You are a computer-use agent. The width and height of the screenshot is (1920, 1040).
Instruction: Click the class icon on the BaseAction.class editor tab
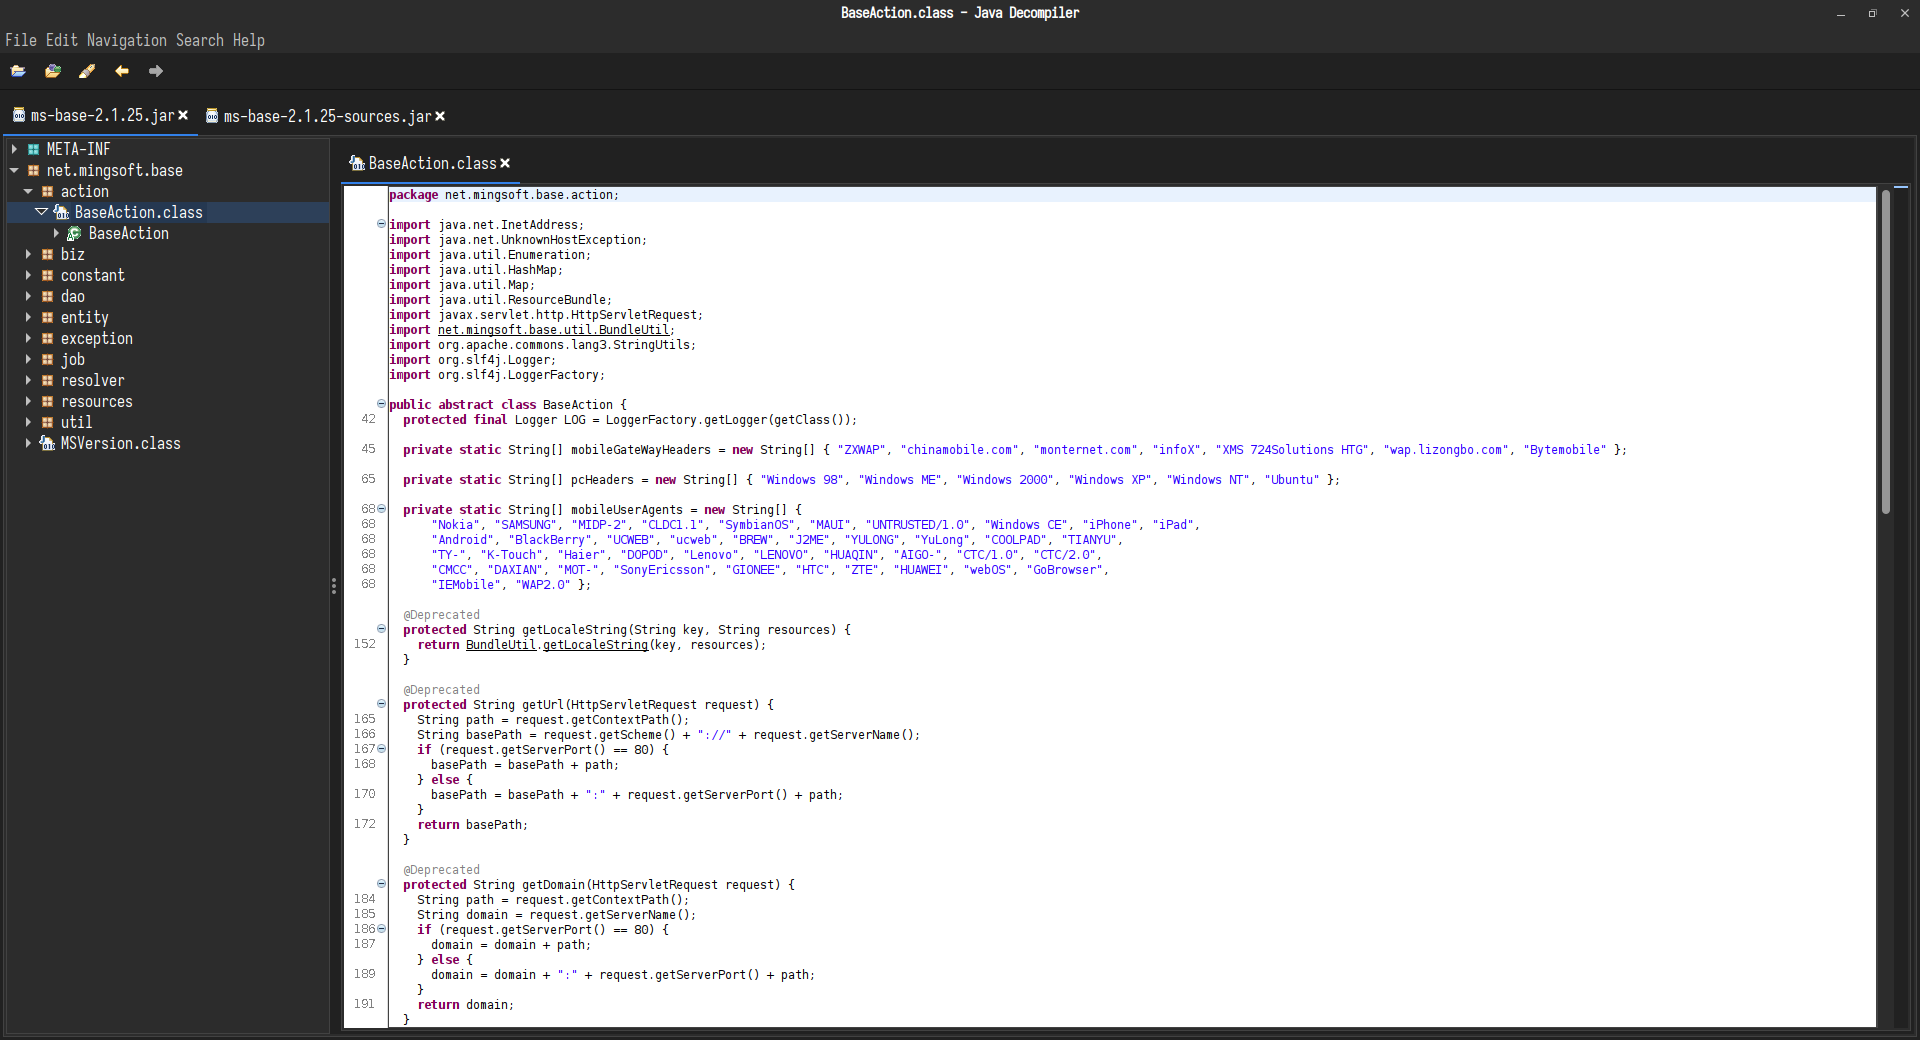click(357, 163)
